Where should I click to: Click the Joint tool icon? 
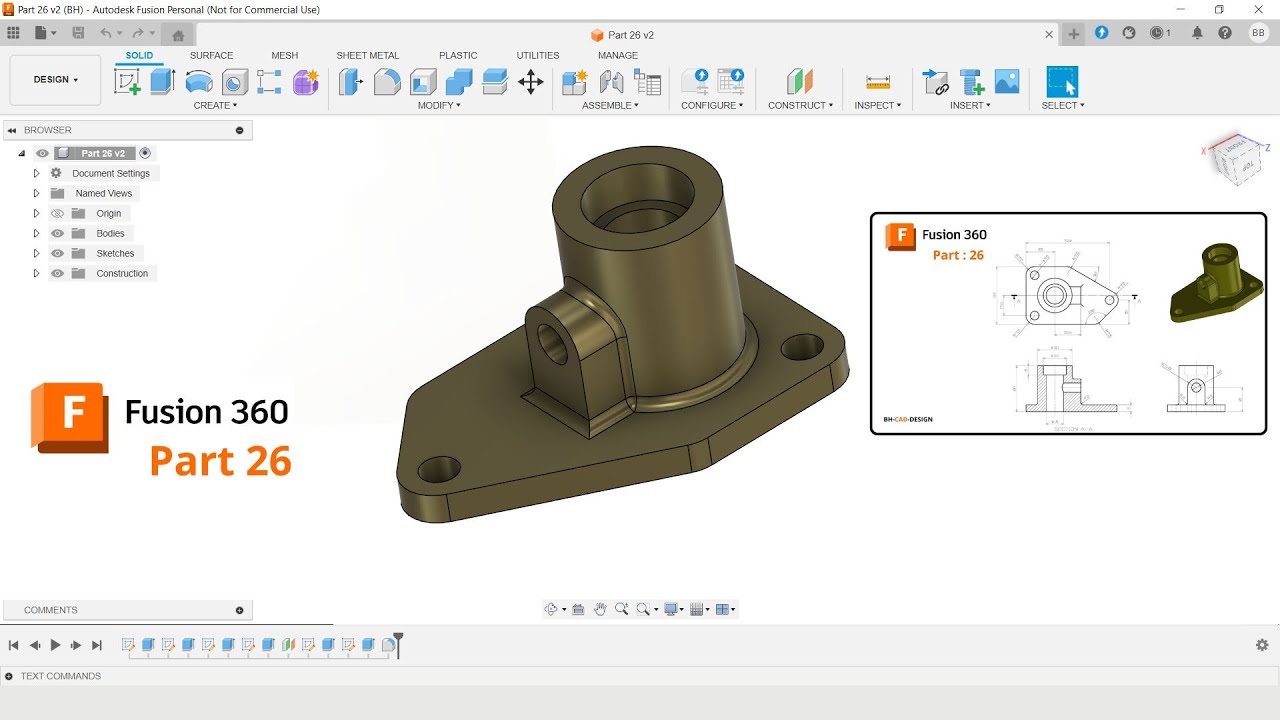click(x=611, y=82)
